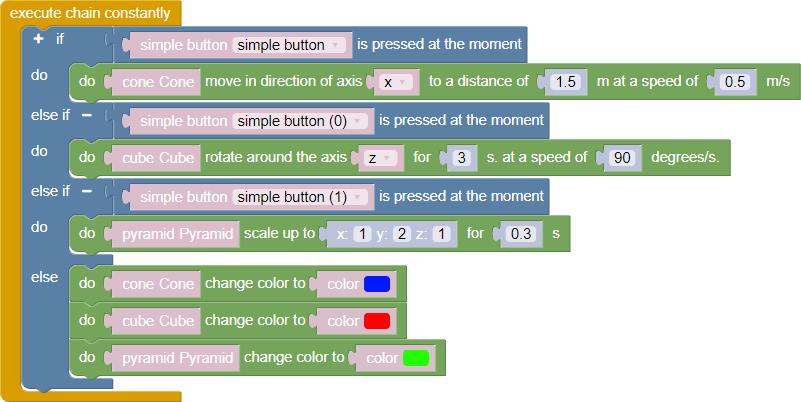Remove the first else-if branch using its minus icon

point(86,114)
